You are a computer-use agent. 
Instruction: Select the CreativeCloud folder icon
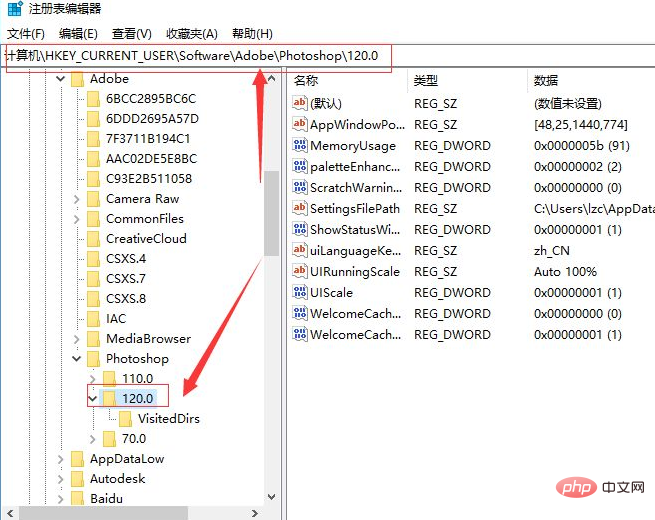point(93,238)
